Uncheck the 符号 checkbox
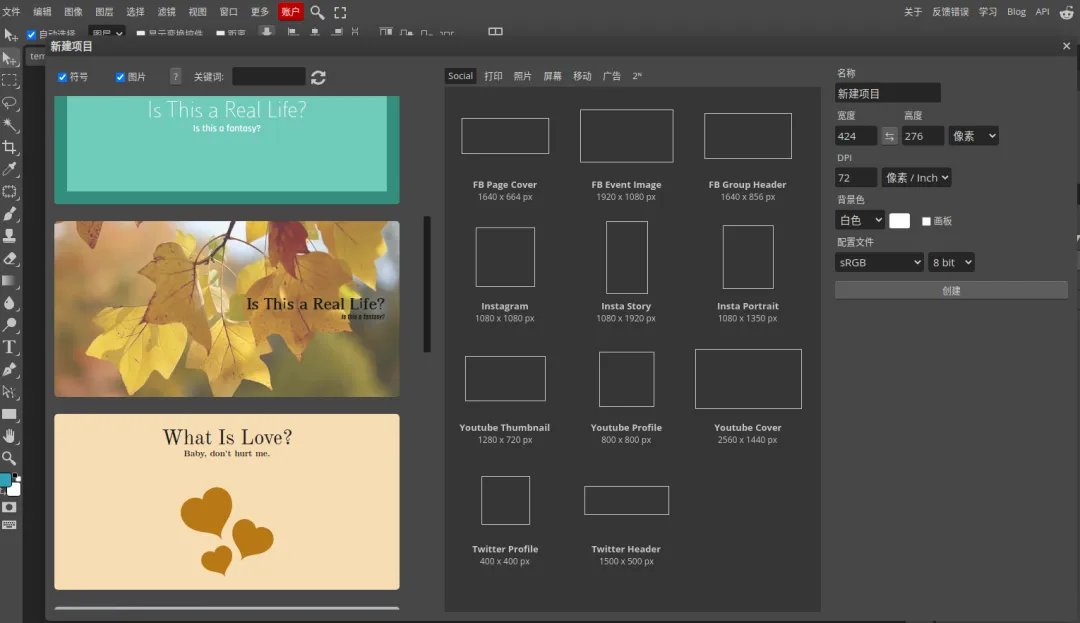Screen dimensions: 1080x623 [63, 77]
